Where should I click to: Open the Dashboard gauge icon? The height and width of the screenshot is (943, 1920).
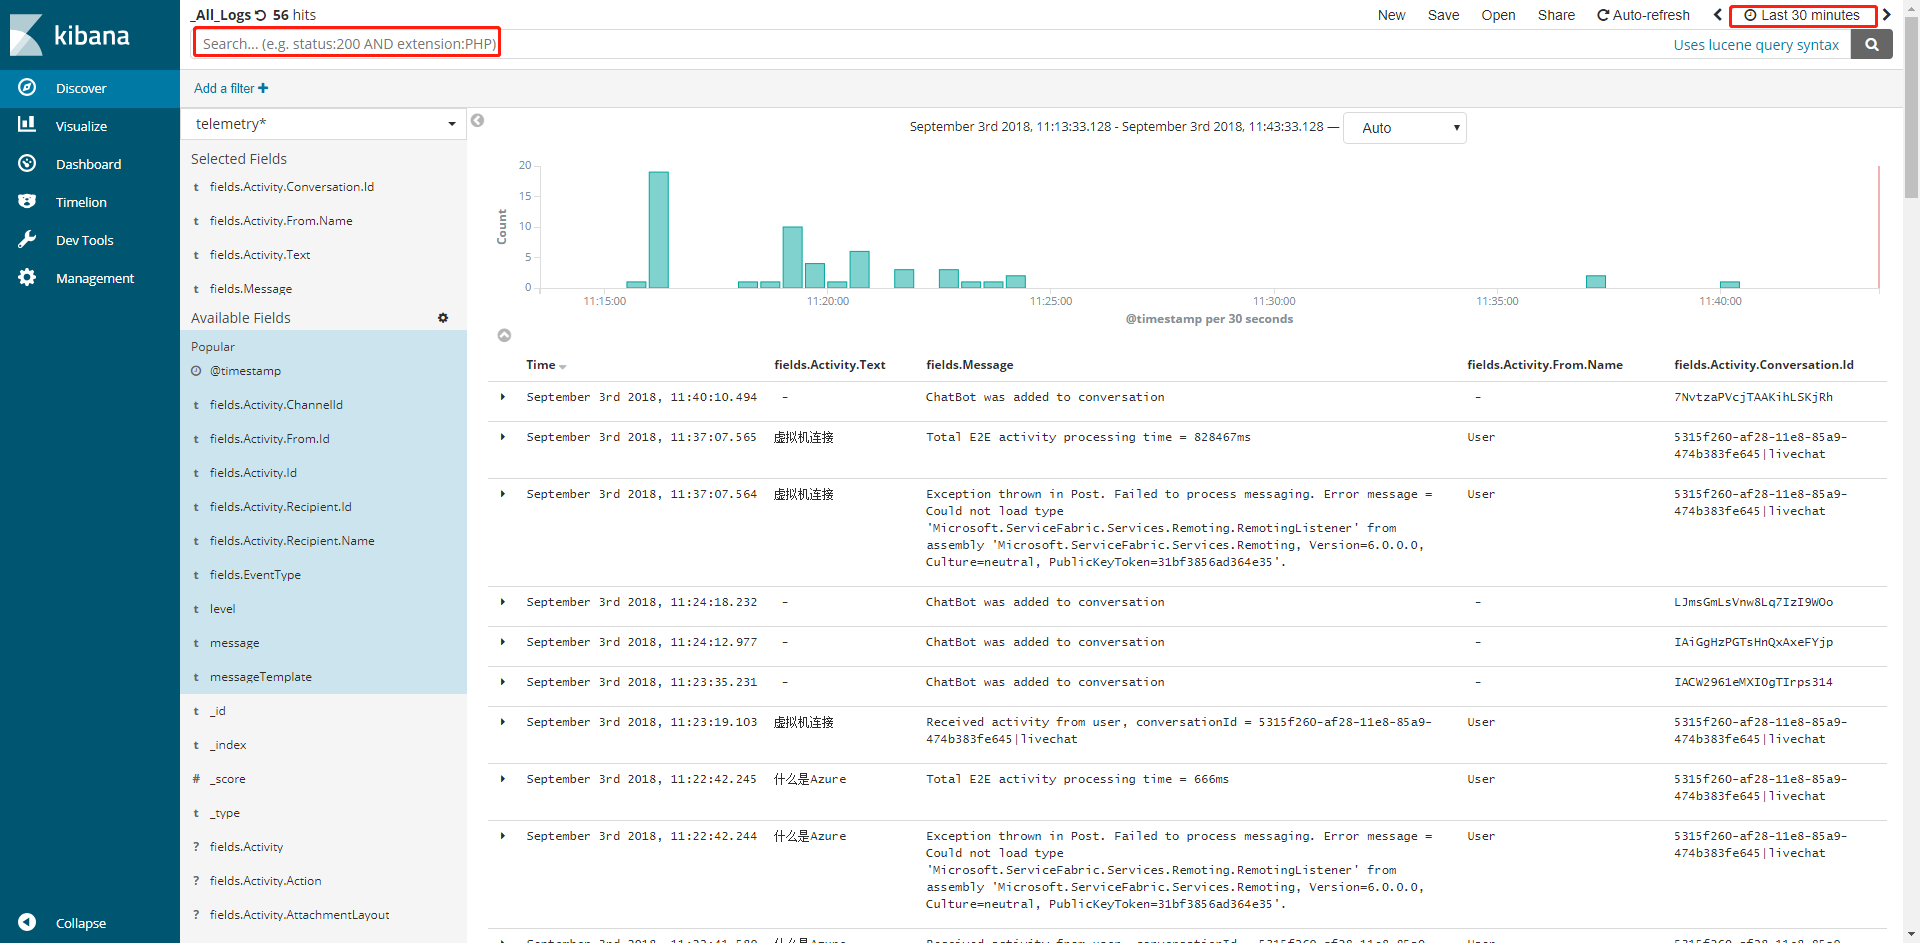pos(27,163)
